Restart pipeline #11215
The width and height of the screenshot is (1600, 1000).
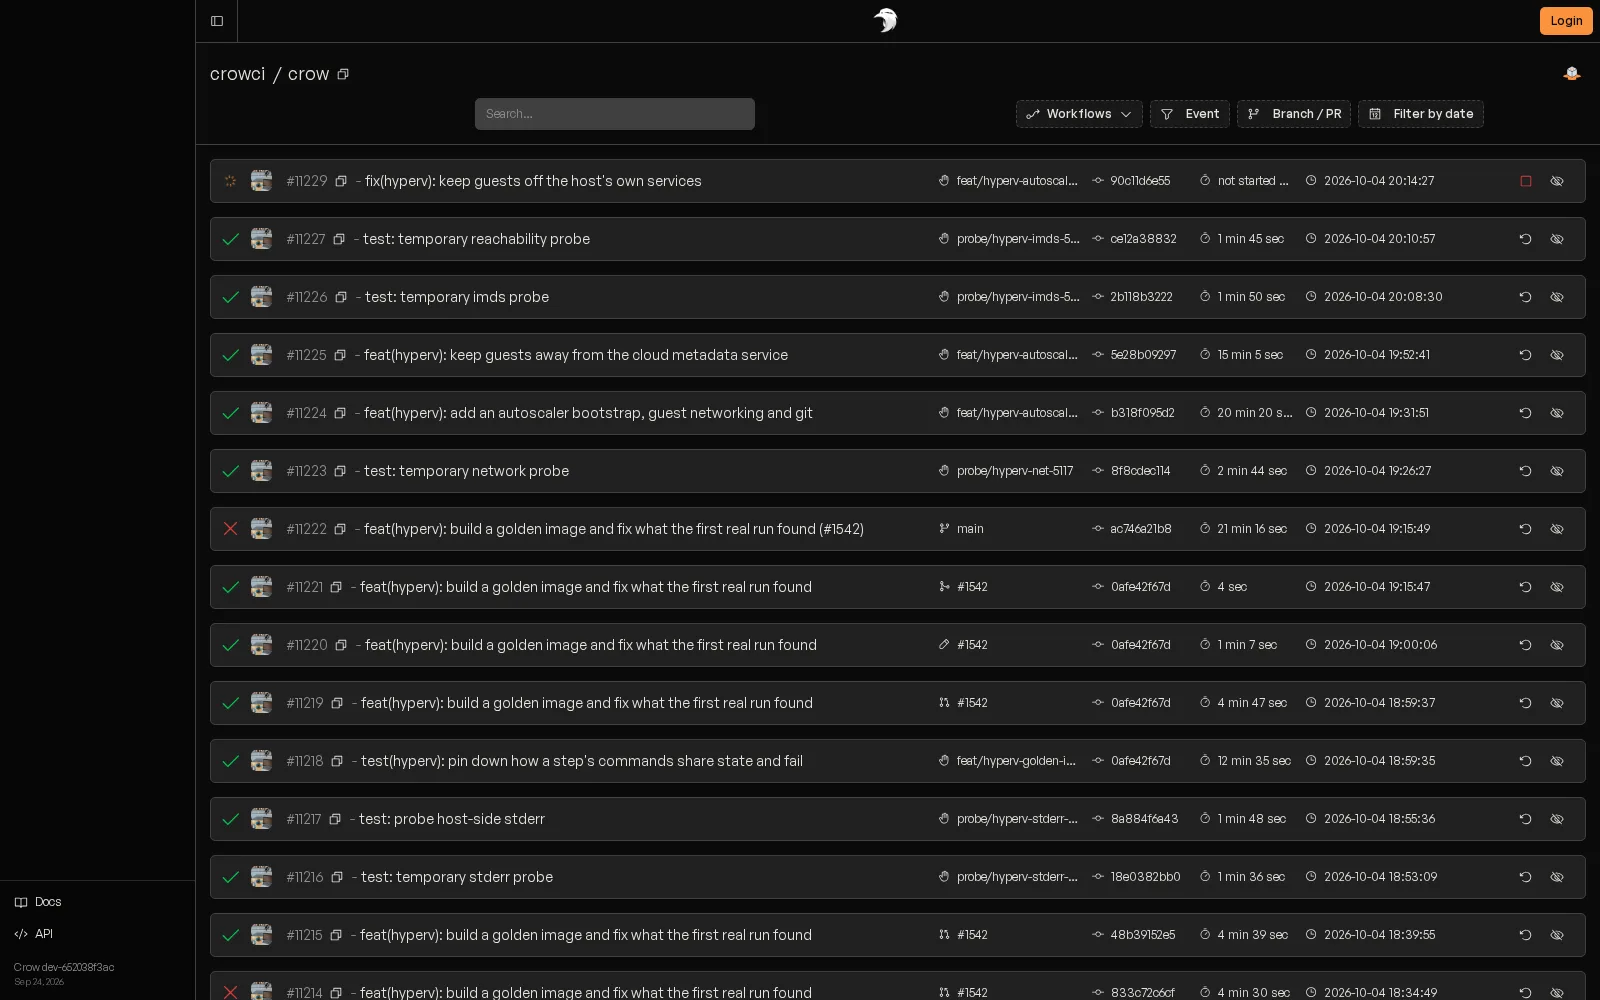[1526, 935]
